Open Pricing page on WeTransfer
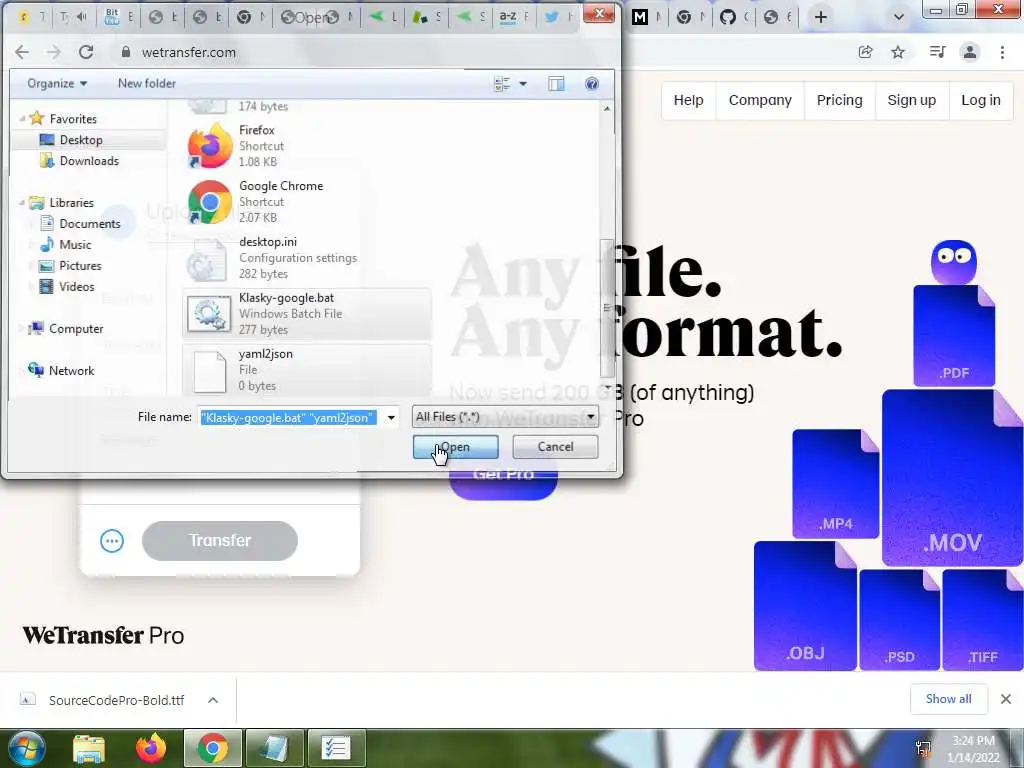Viewport: 1024px width, 768px height. (839, 100)
